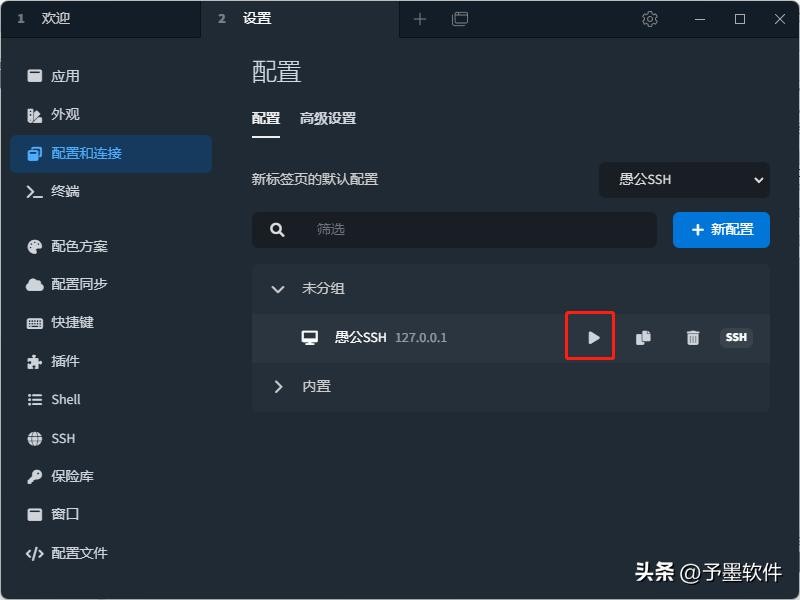The height and width of the screenshot is (600, 800).
Task: Duplicate the 愚公SSH profile with copy icon
Action: point(643,337)
